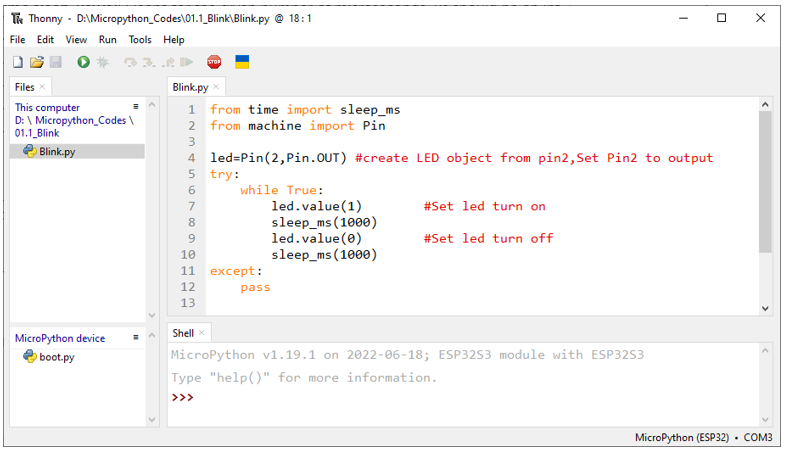Close the Thonny window
Screen dimensions: 785x451
[760, 18]
